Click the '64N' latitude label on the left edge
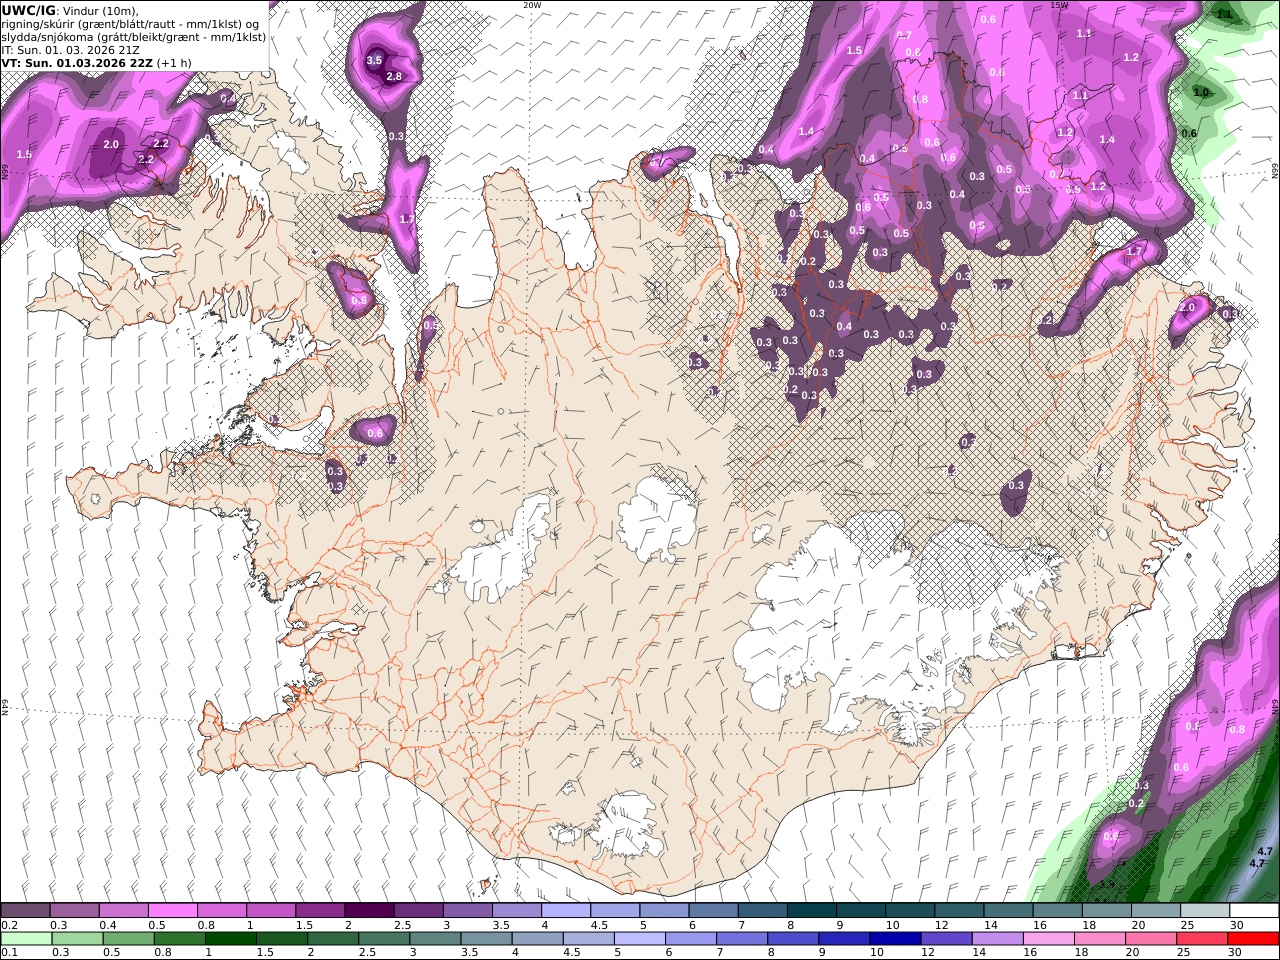Image resolution: width=1280 pixels, height=960 pixels. coord(5,706)
